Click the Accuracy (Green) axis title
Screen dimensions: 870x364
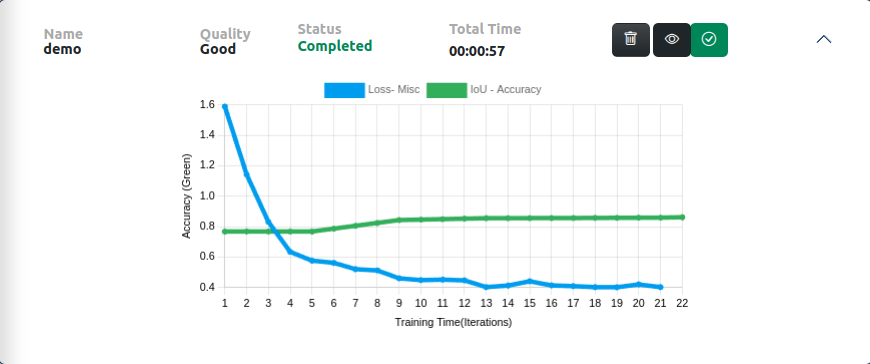(x=186, y=196)
